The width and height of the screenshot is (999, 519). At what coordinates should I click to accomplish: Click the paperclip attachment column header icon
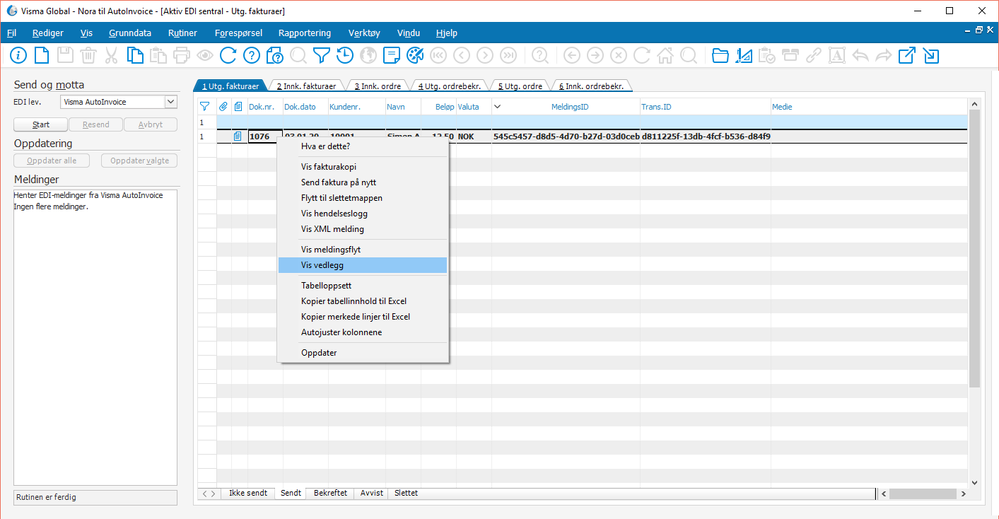tap(223, 106)
